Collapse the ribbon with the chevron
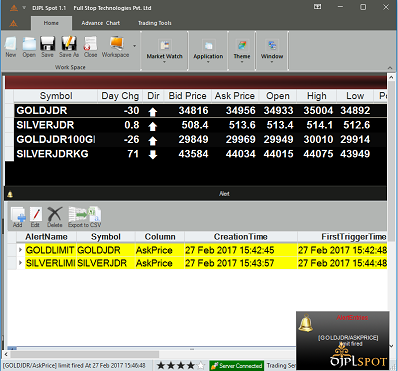 pyautogui.click(x=390, y=68)
